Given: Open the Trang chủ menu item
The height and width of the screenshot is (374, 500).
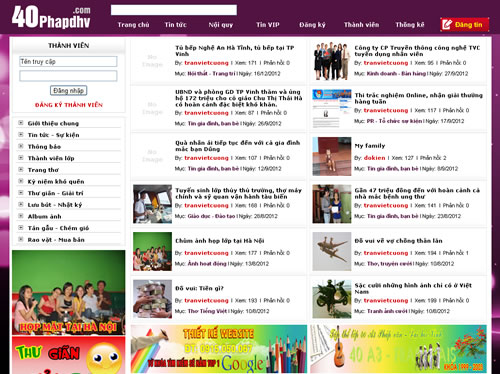Looking at the screenshot, I should coord(133,25).
